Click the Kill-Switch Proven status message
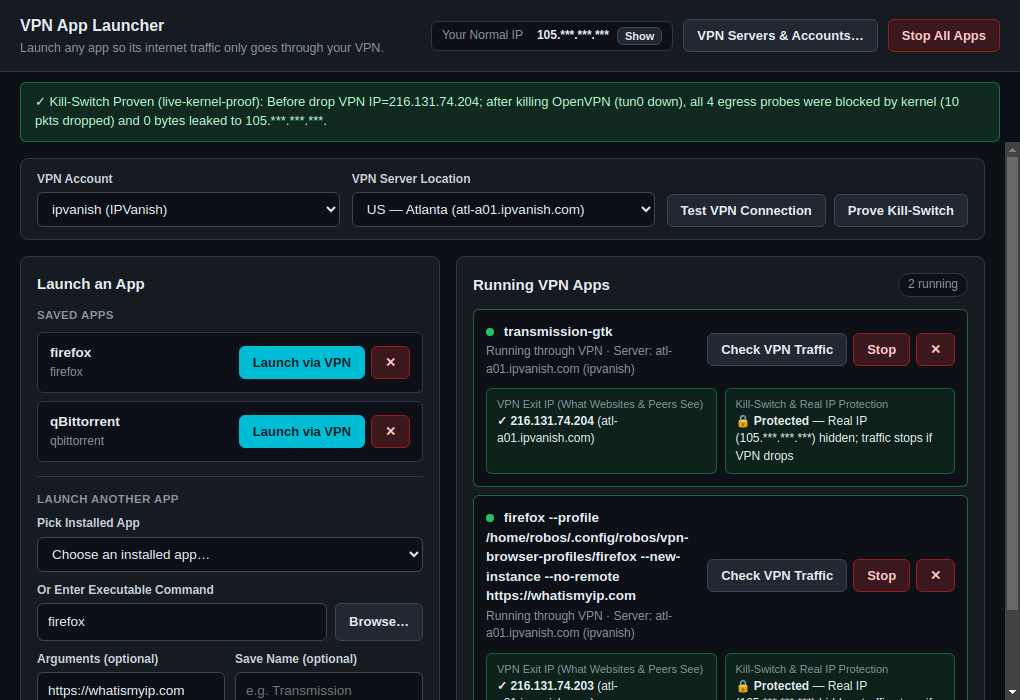Screen dimensions: 1020x700 (509, 111)
